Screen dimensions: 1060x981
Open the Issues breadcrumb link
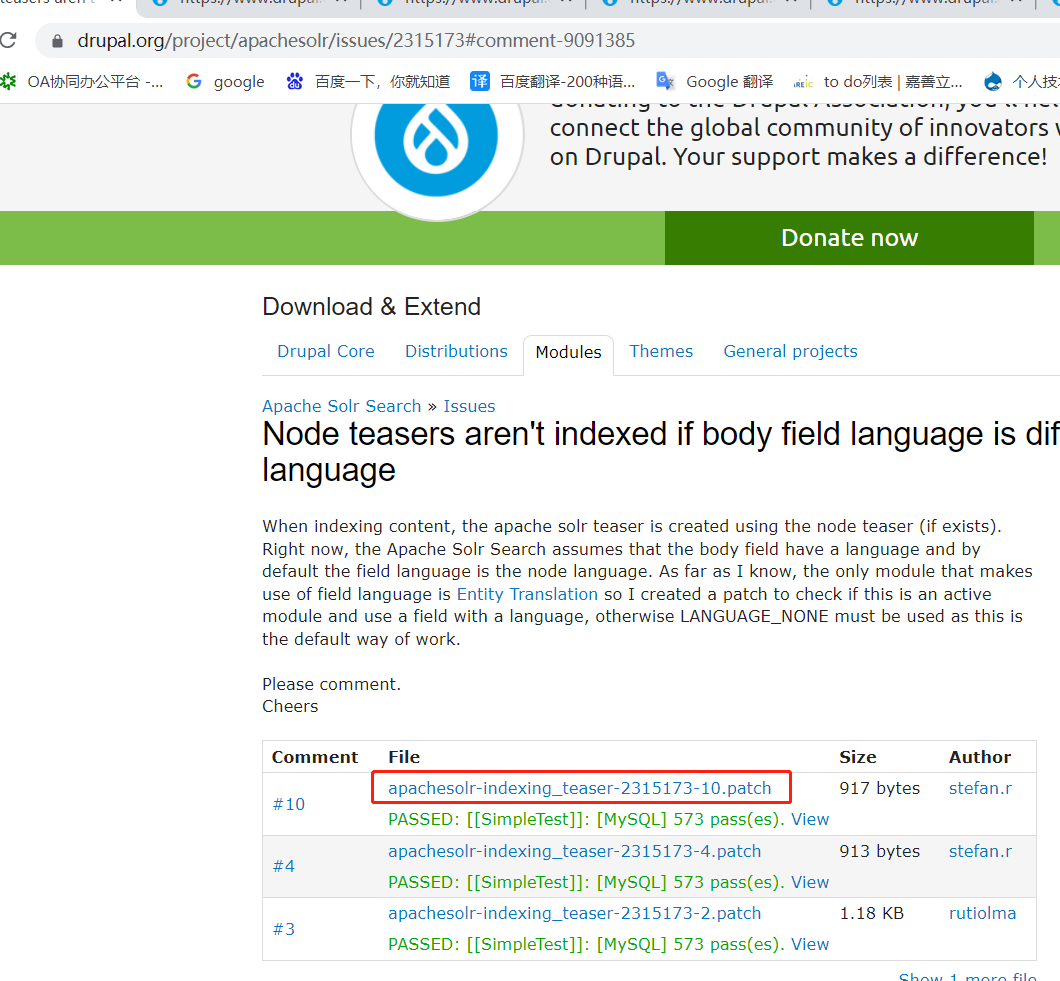(x=469, y=406)
